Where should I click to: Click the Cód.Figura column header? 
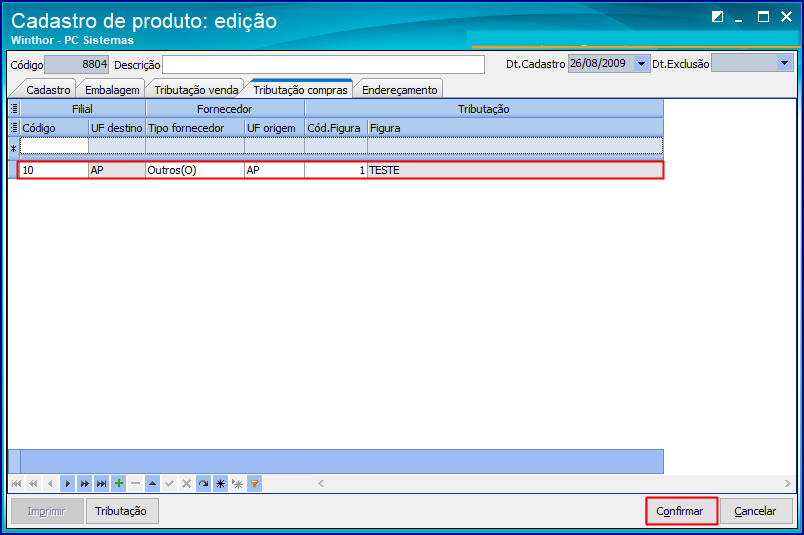click(x=336, y=128)
